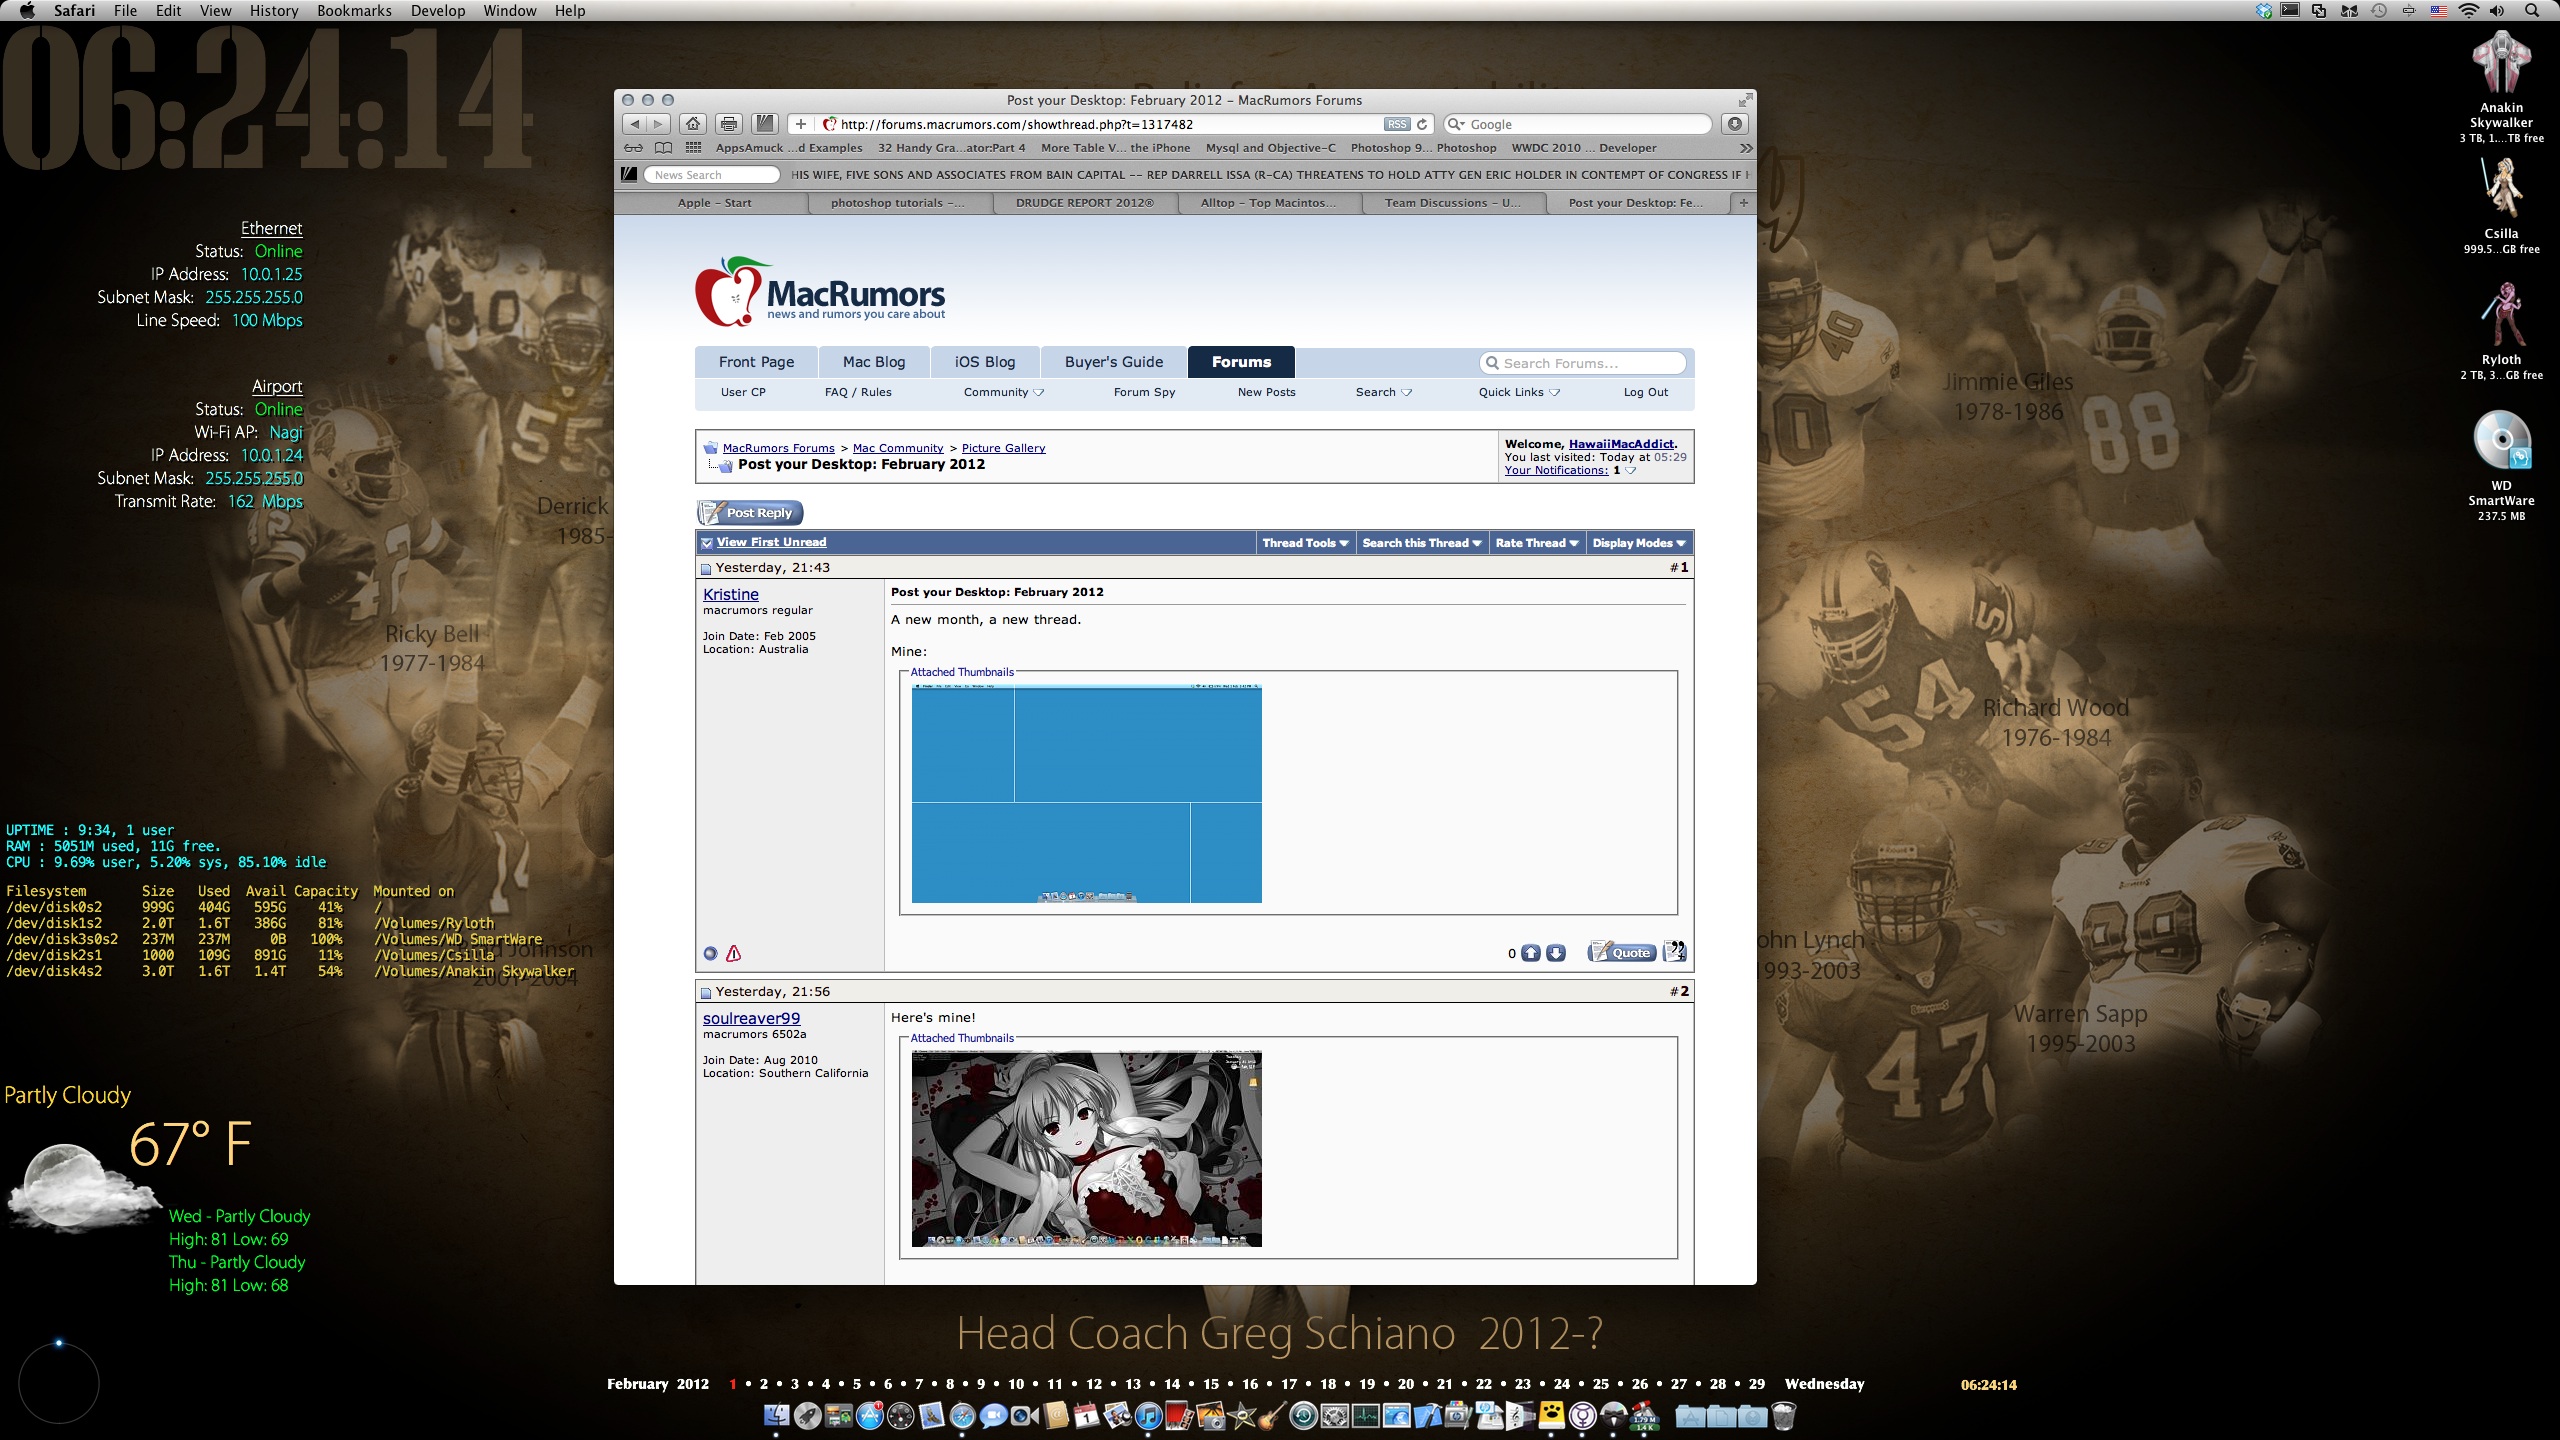Click the Safari forward arrow
This screenshot has height=1440, width=2560.
[x=657, y=124]
